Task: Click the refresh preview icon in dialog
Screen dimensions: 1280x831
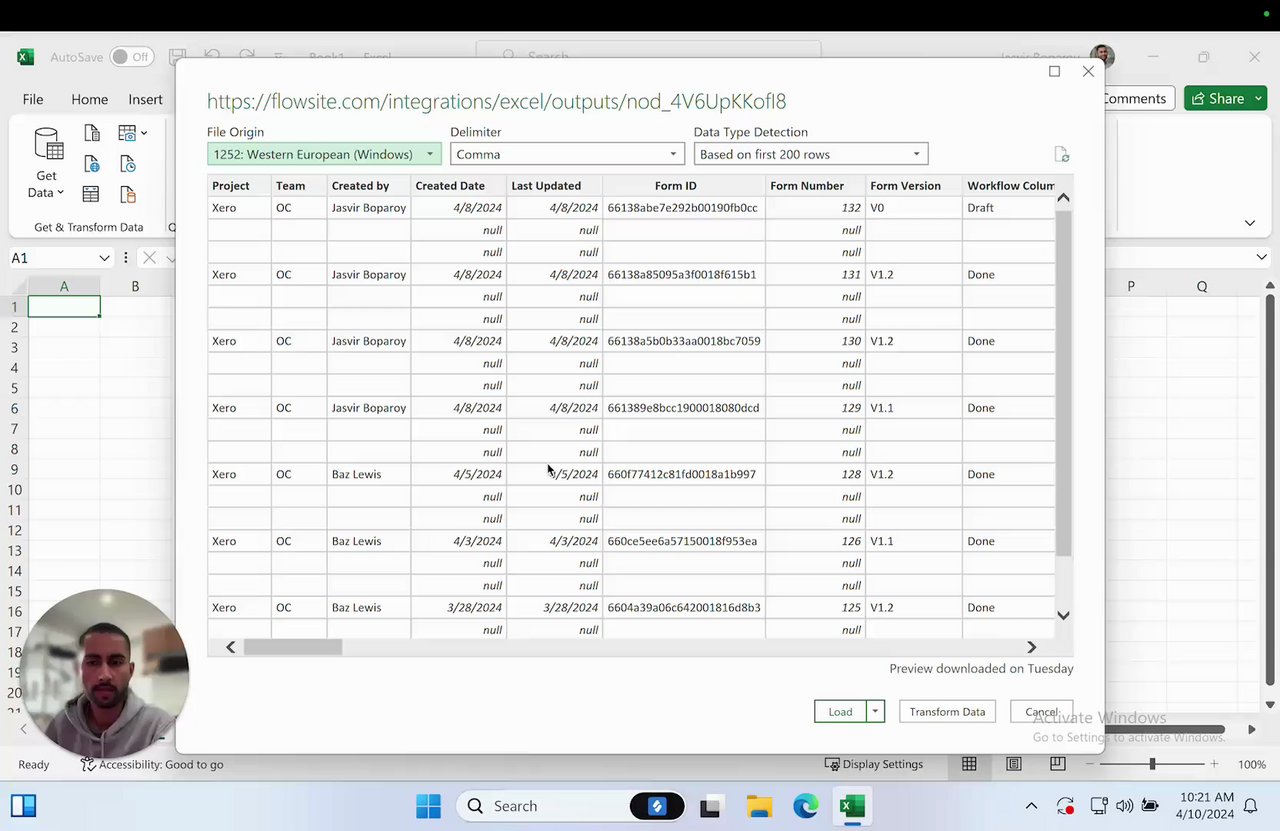Action: [x=1062, y=154]
